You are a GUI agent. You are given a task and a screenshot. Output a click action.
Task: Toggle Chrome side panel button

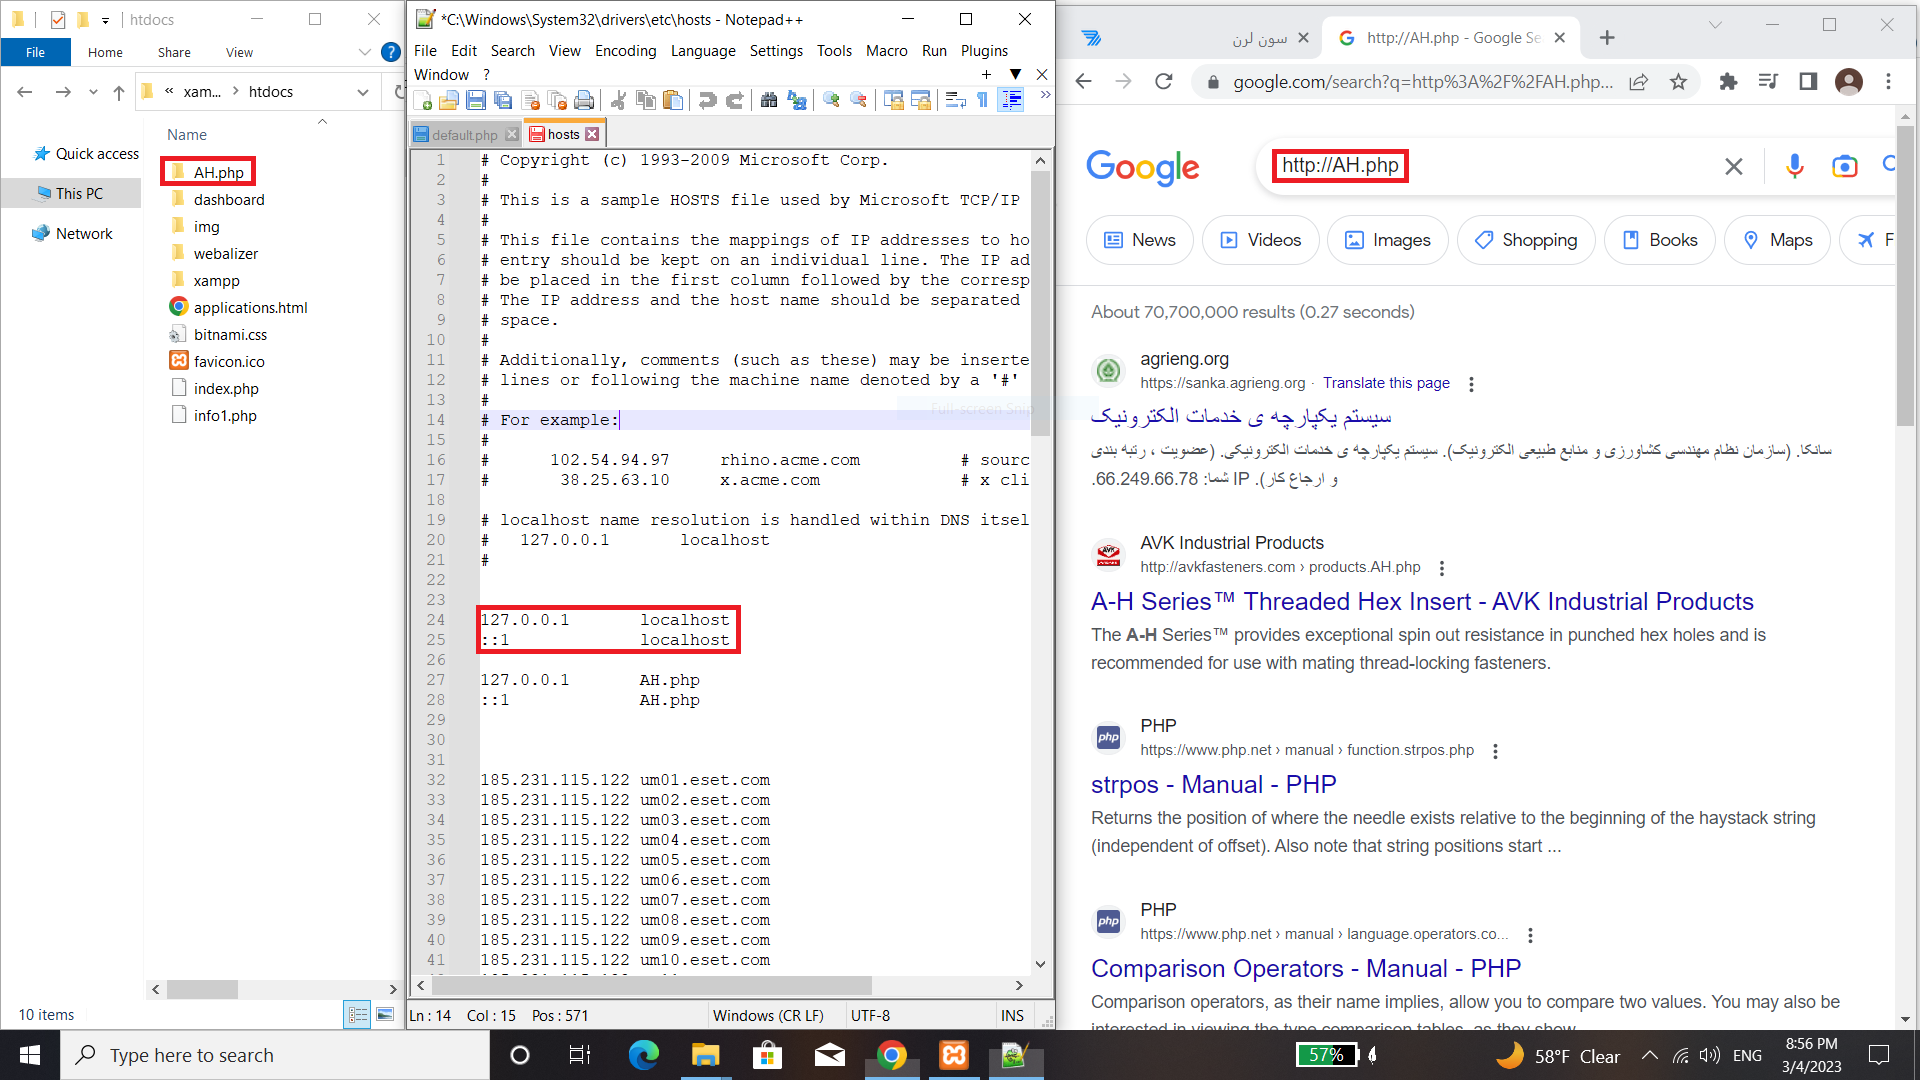coord(1808,82)
